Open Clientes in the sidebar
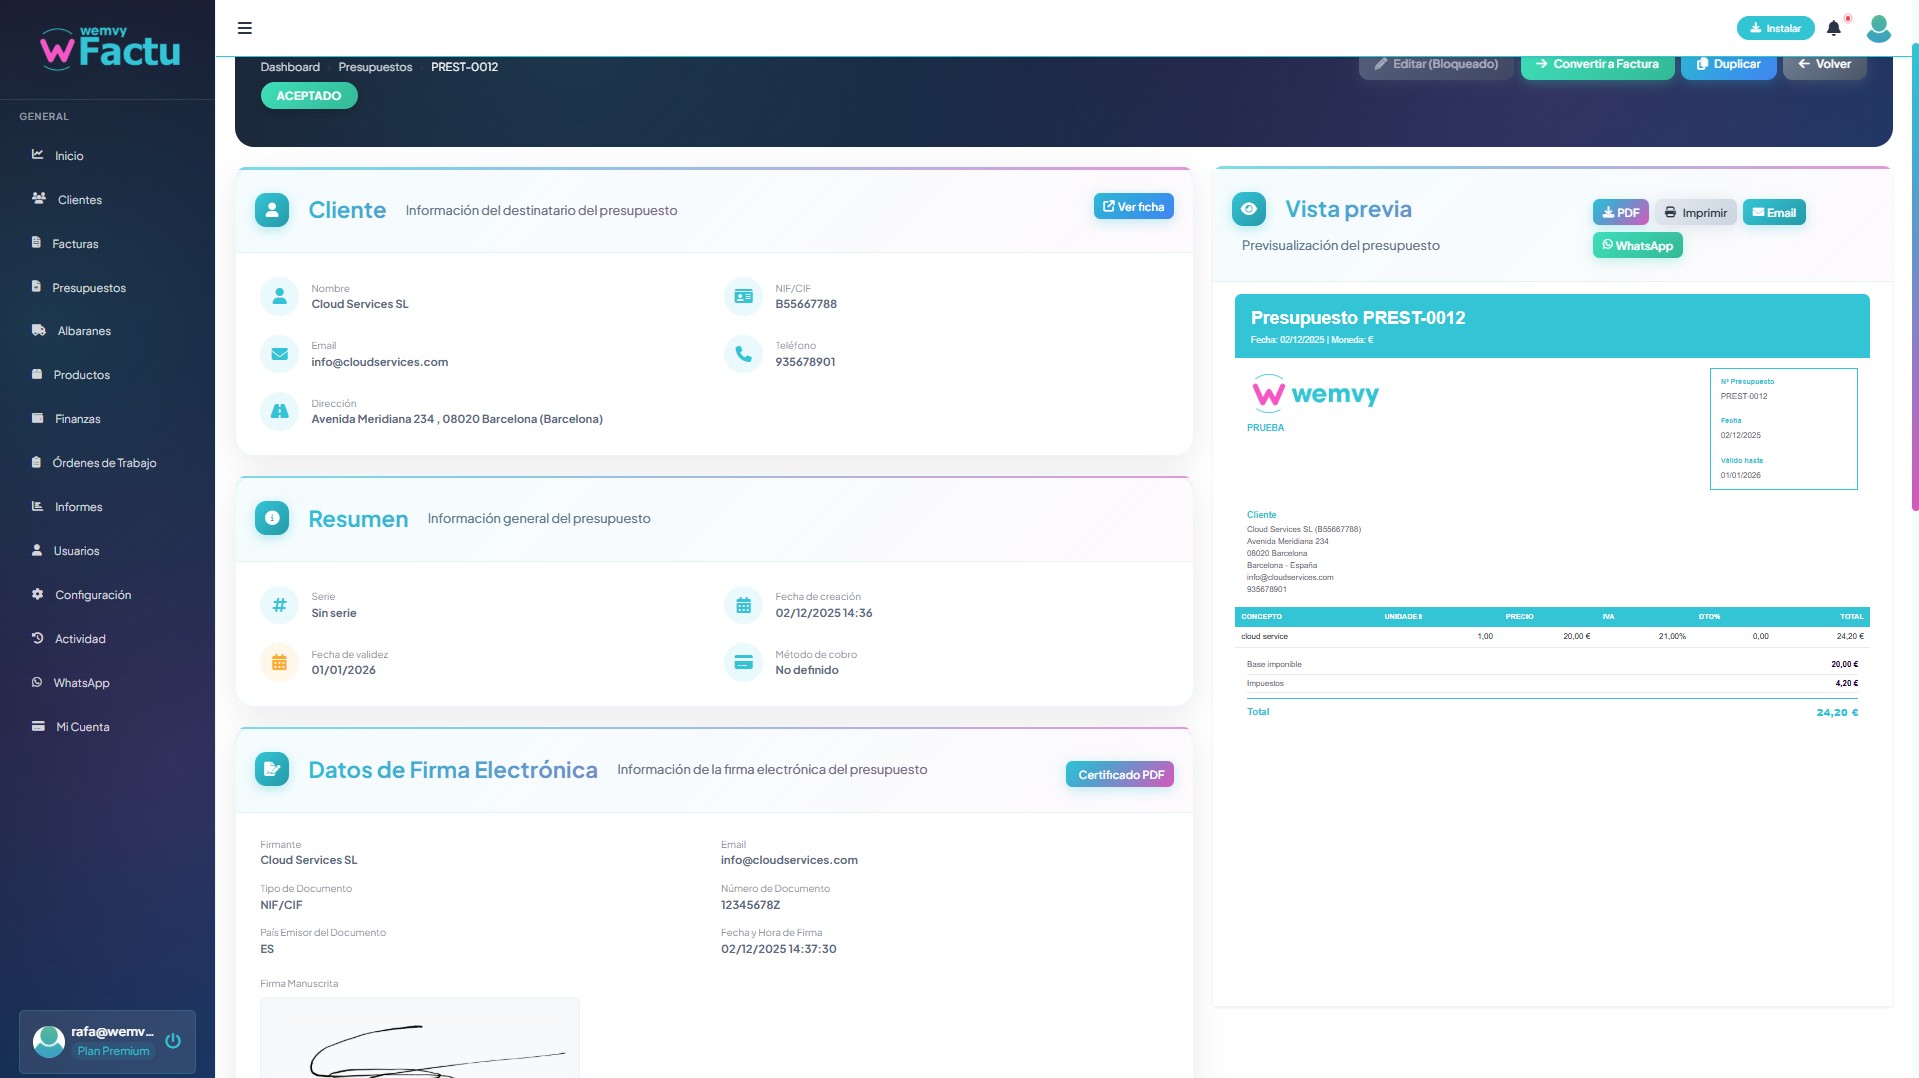Image resolution: width=1919 pixels, height=1078 pixels. [79, 200]
